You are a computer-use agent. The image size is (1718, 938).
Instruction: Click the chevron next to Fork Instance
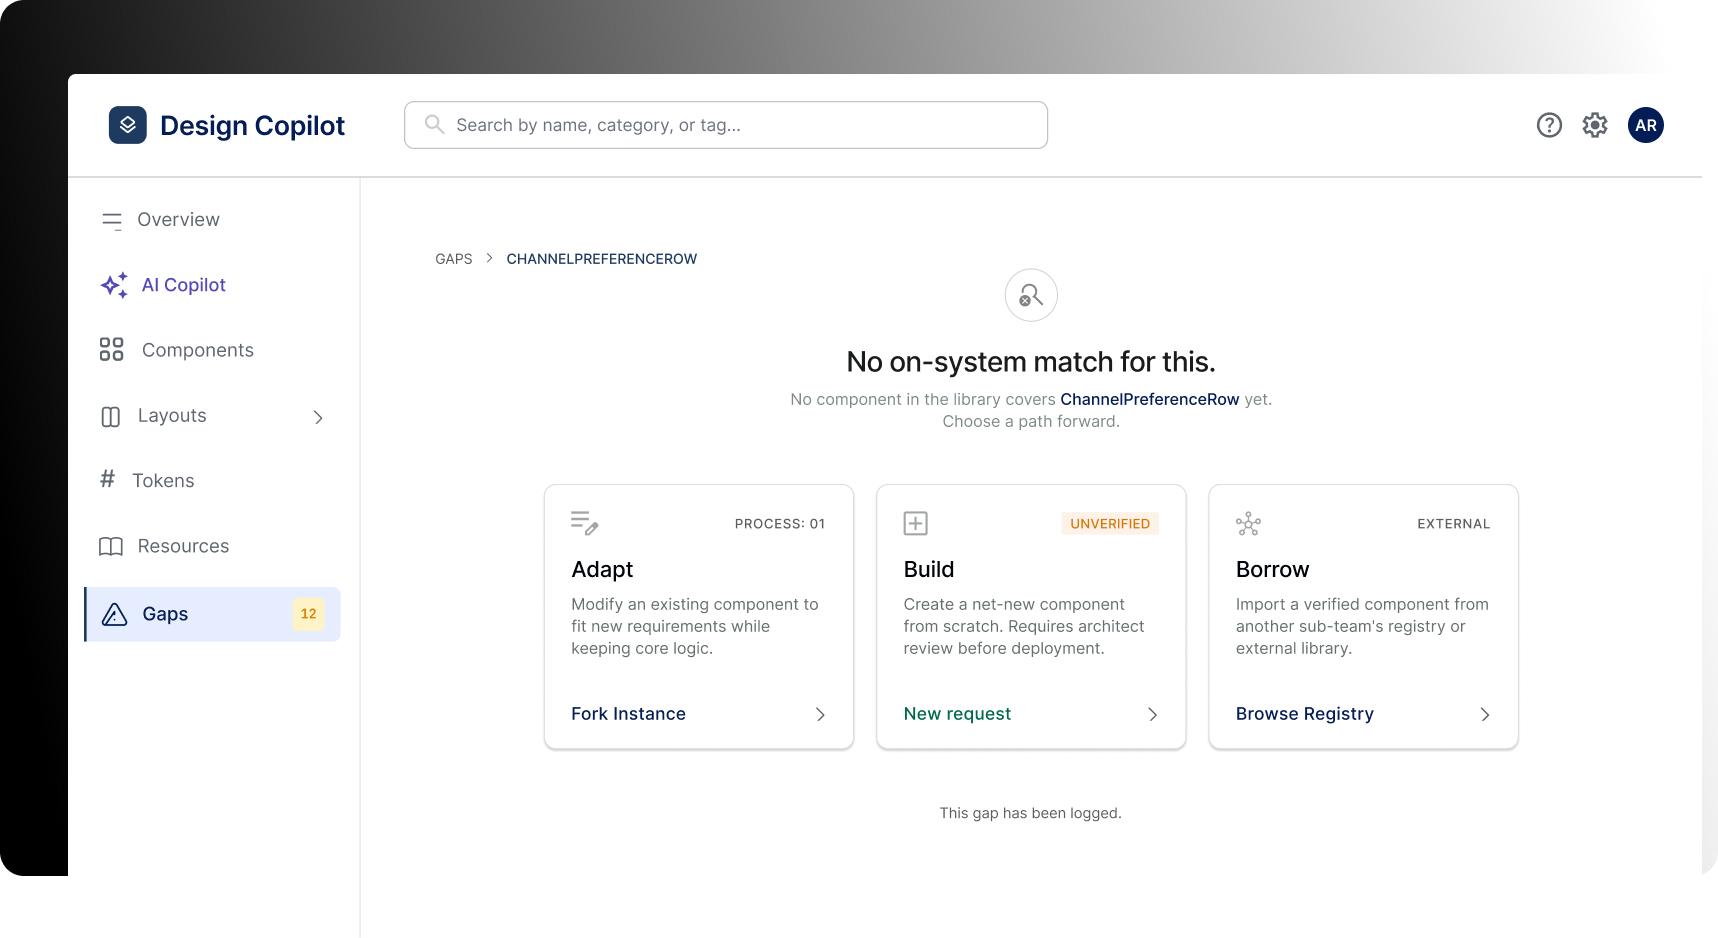(x=820, y=714)
